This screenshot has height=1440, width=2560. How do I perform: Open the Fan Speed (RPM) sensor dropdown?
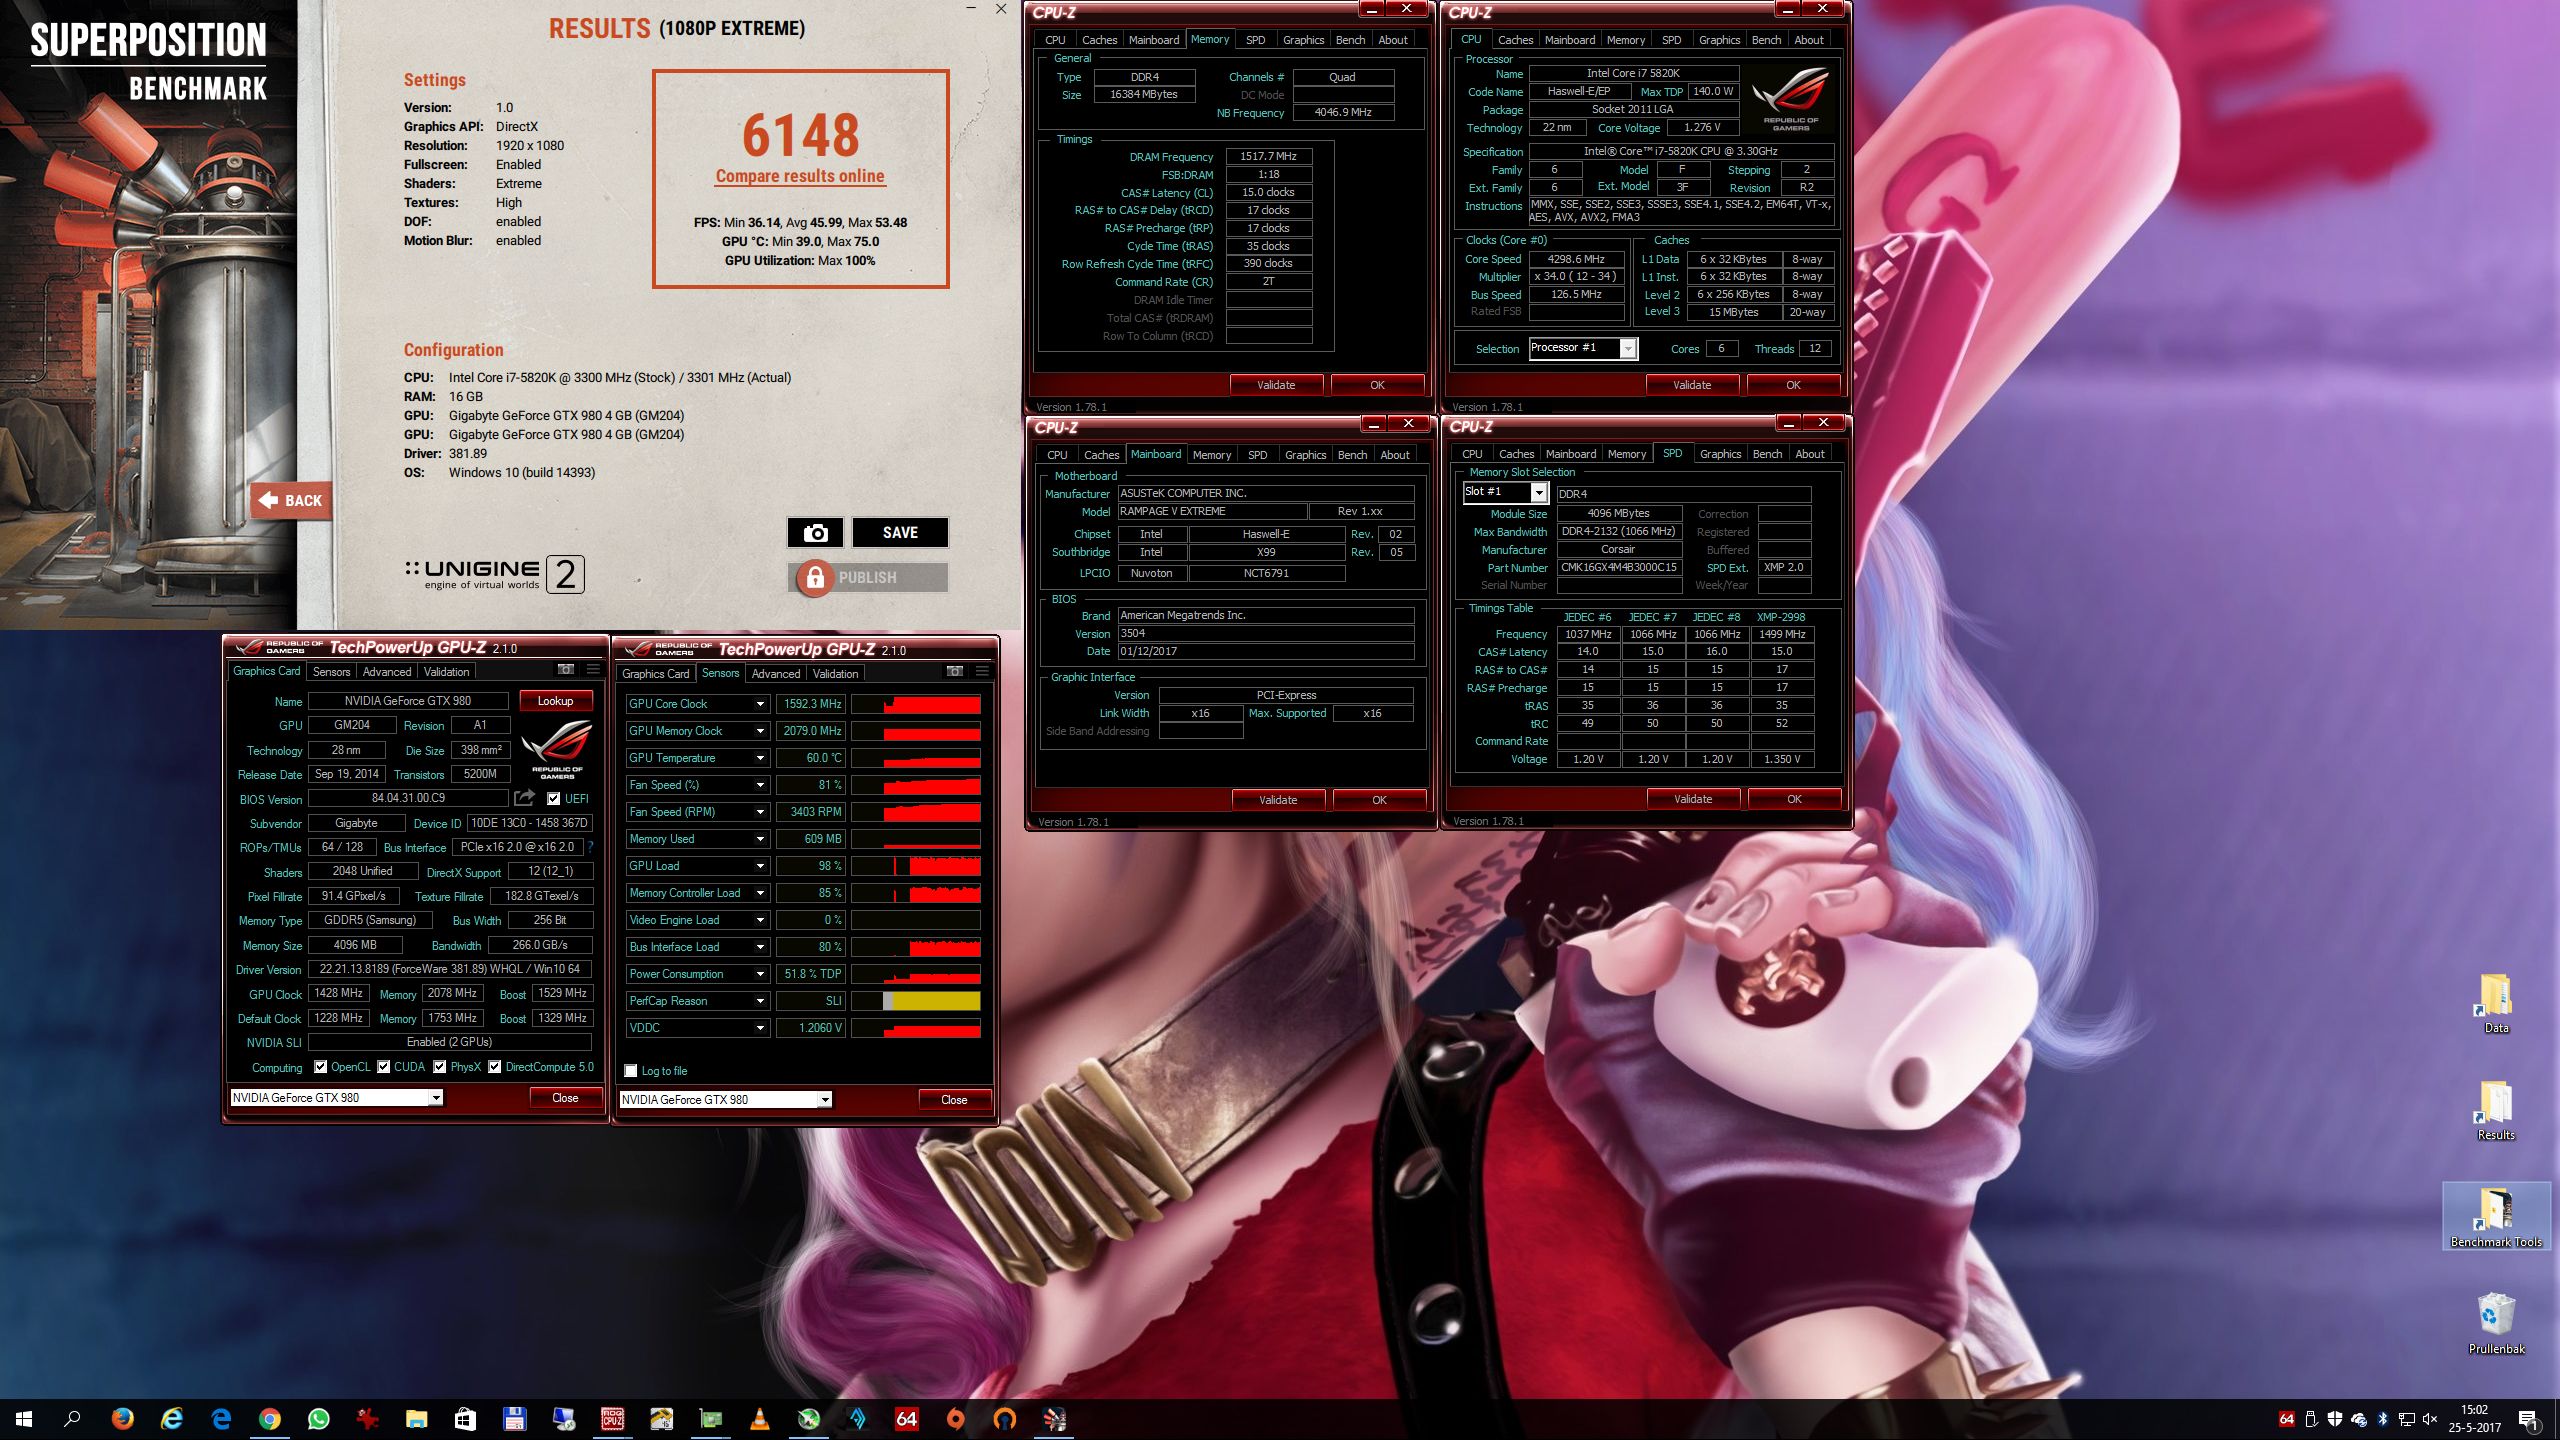click(x=760, y=812)
